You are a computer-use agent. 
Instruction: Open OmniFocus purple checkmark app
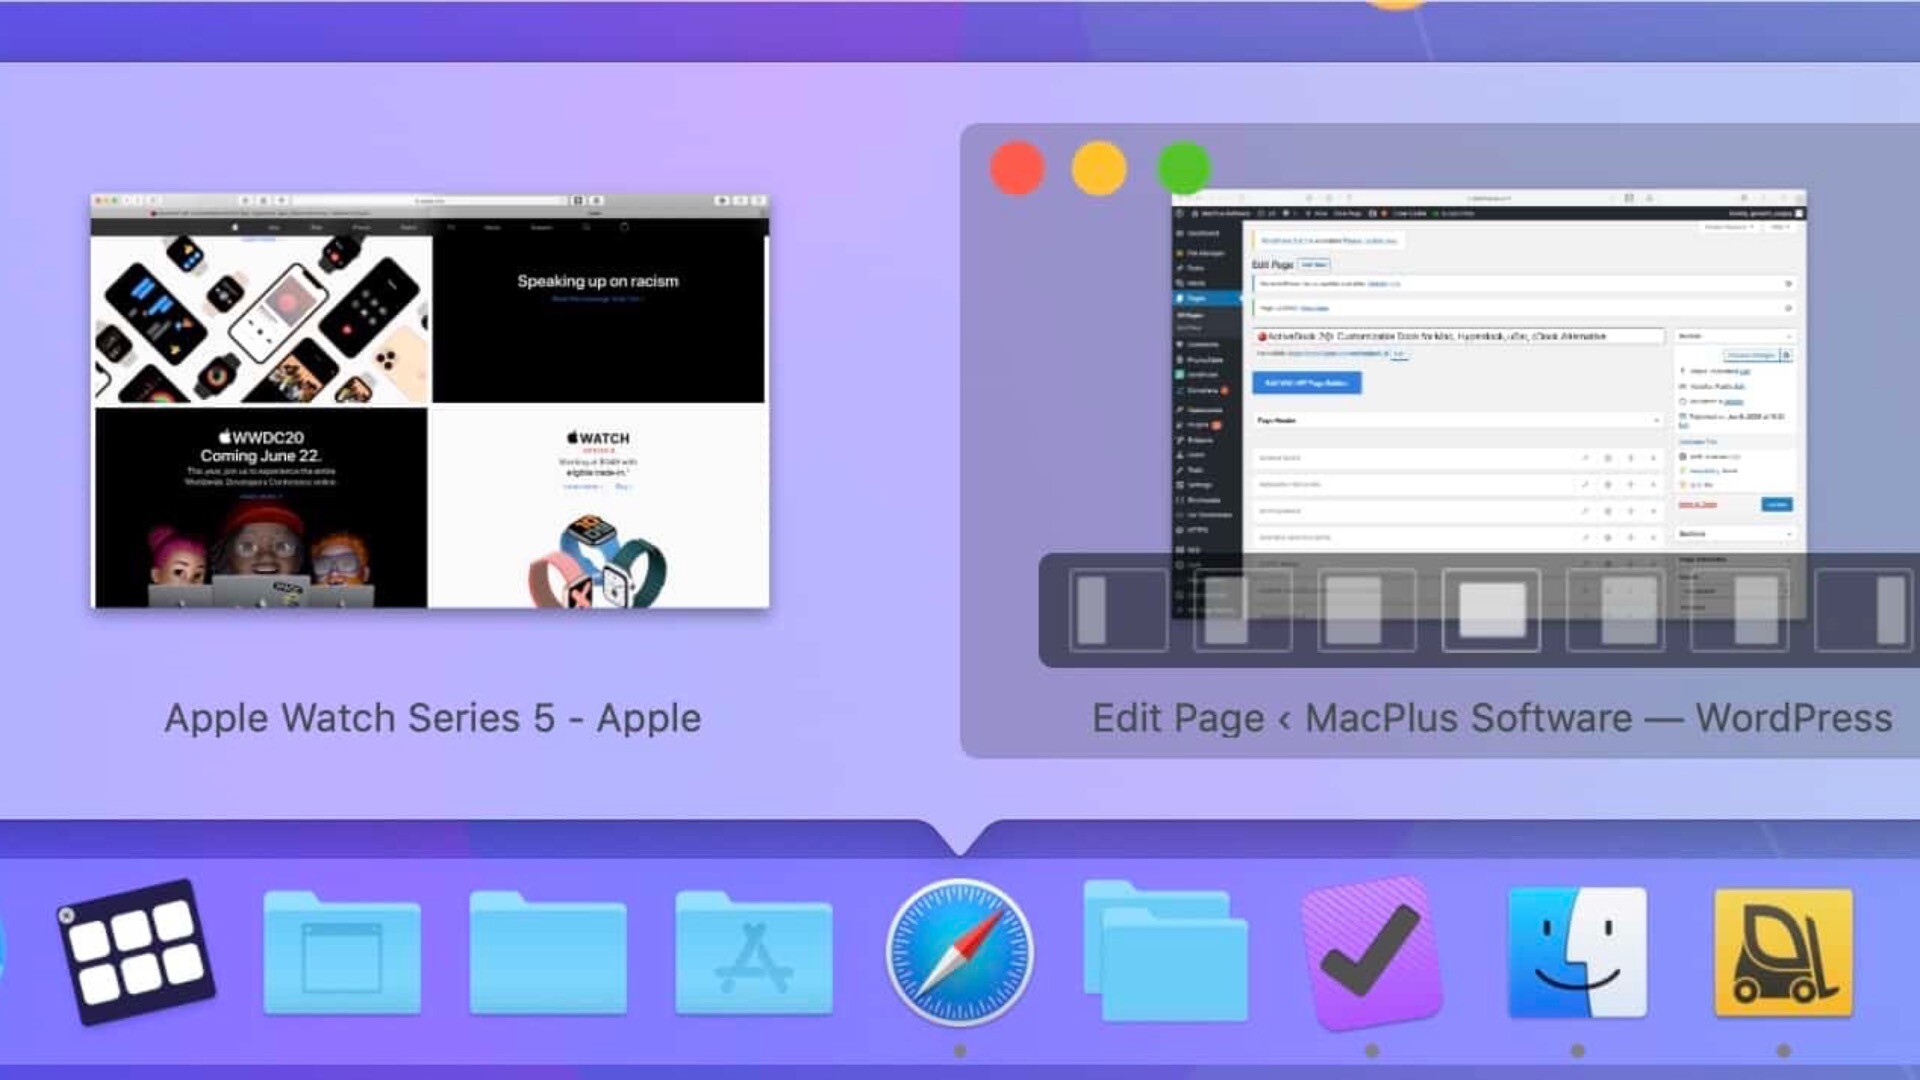[1371, 953]
